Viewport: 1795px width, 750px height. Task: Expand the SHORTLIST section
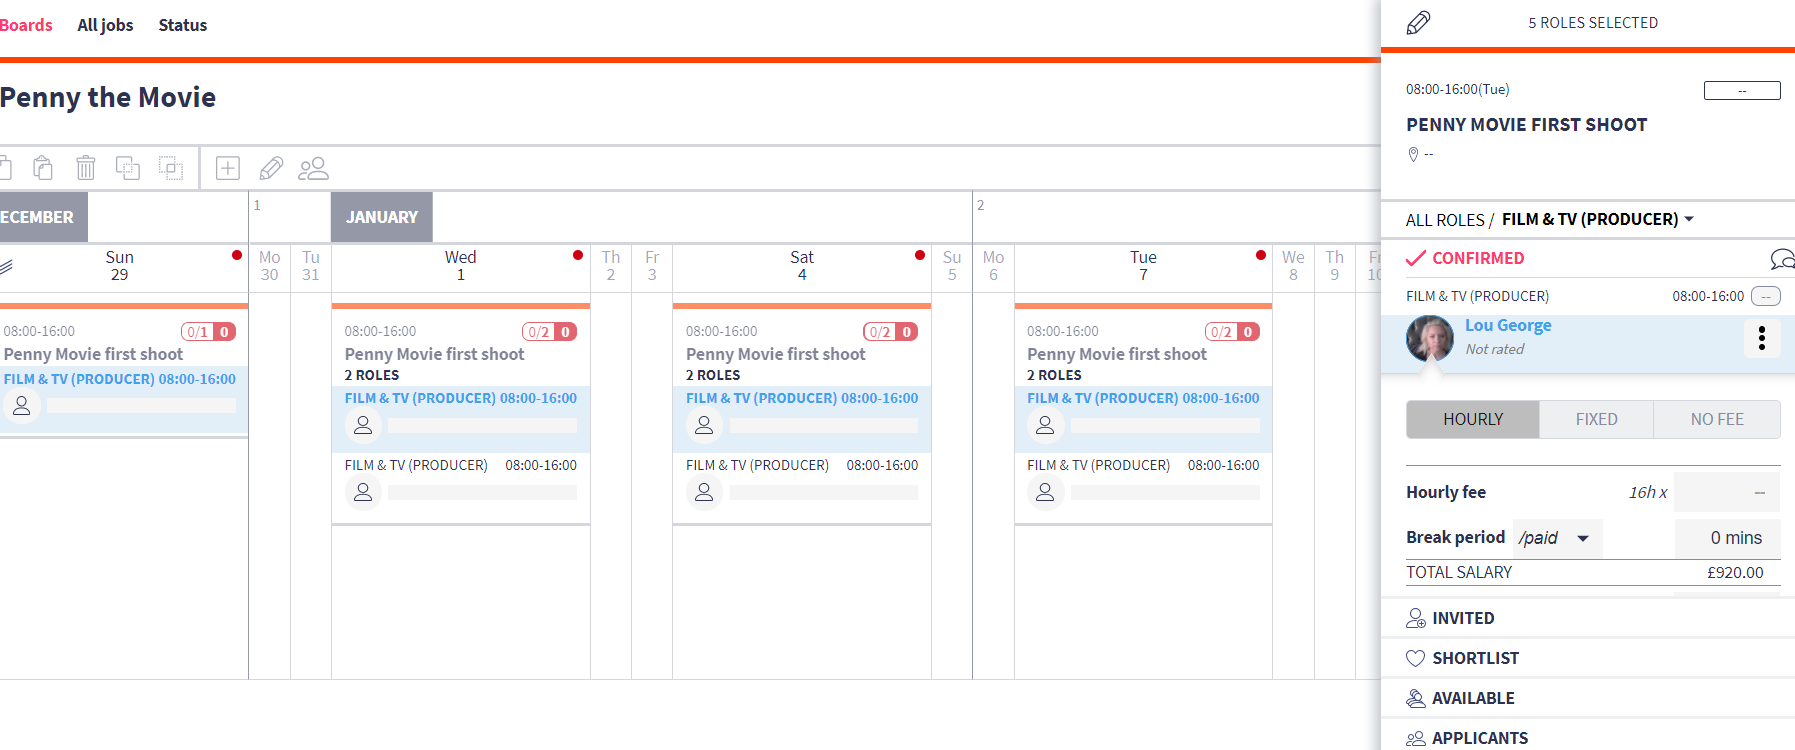point(1475,658)
